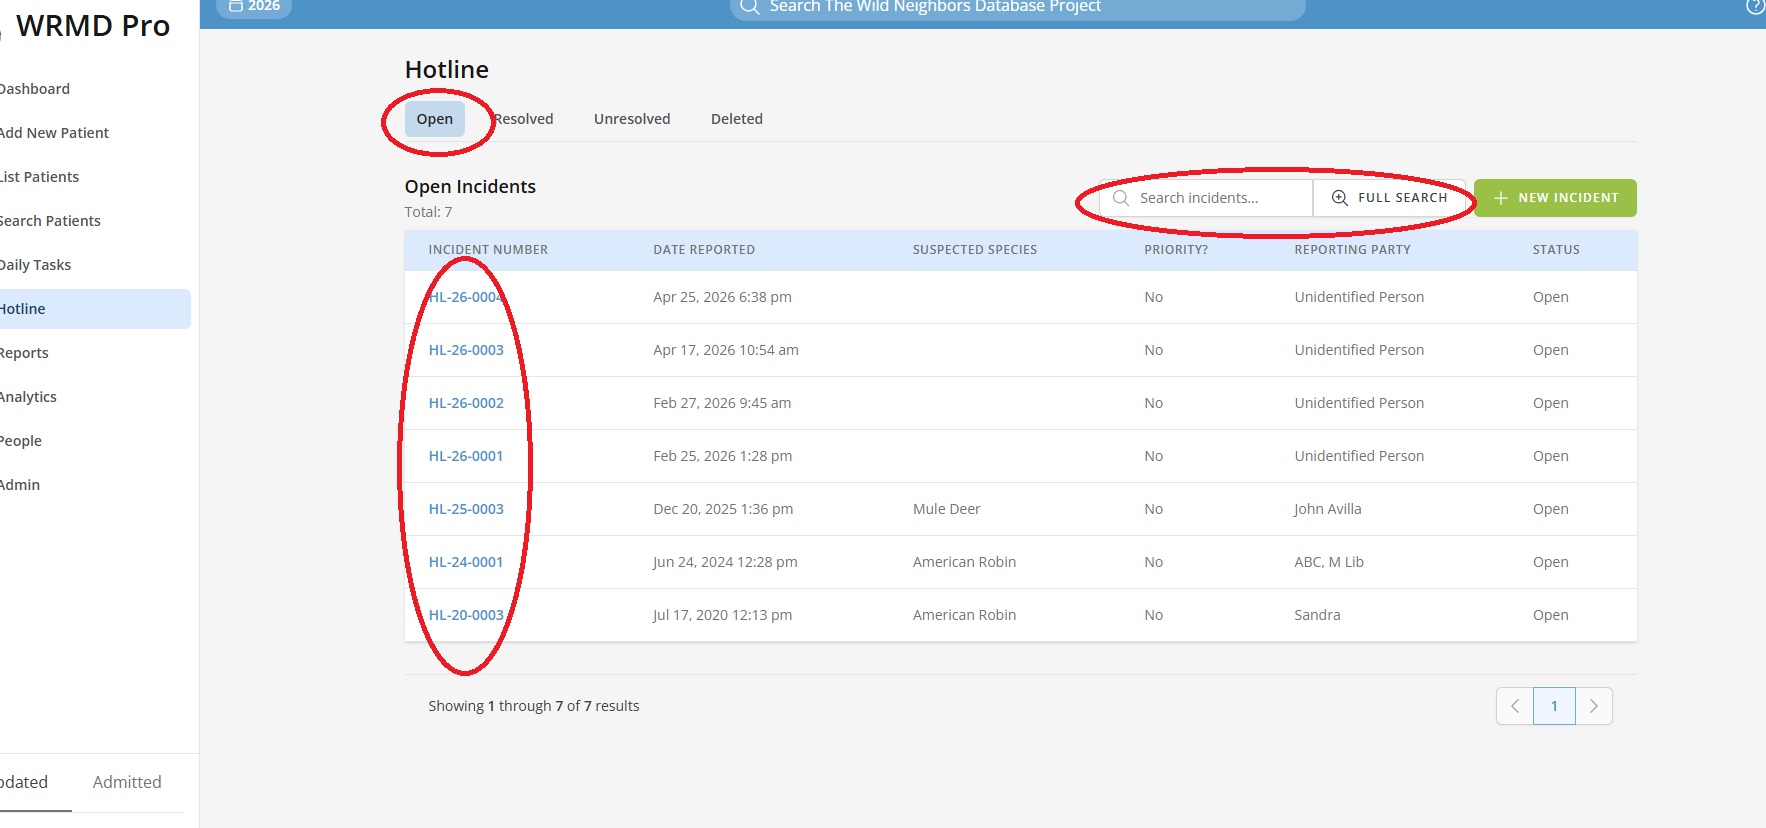Click the FULL SEARCH button
This screenshot has width=1766, height=828.
tap(1389, 198)
